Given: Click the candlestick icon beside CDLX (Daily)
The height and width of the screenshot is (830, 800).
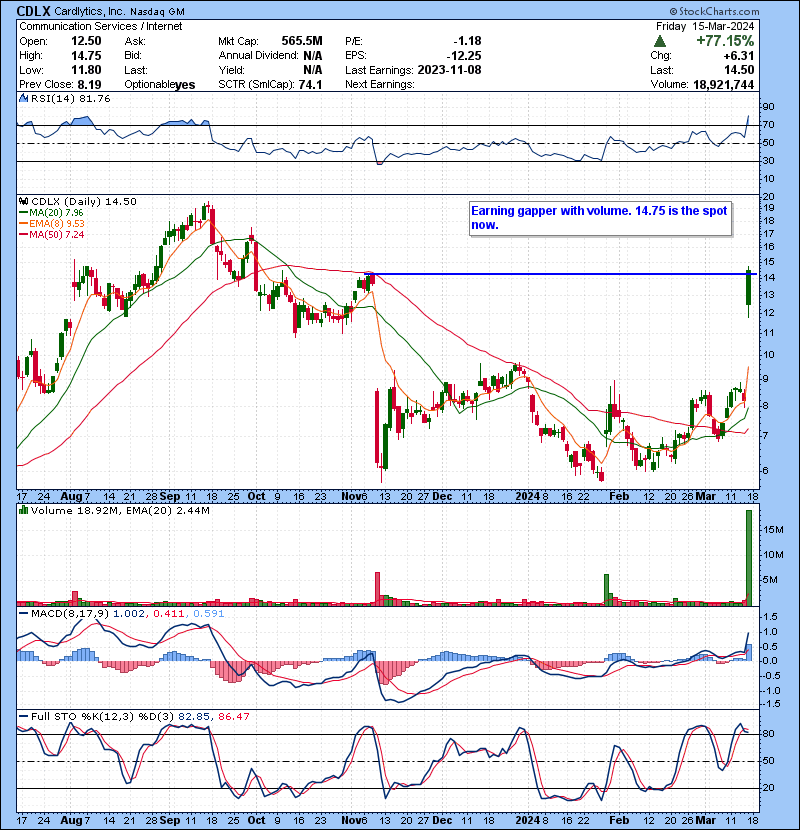Looking at the screenshot, I should coord(23,201).
